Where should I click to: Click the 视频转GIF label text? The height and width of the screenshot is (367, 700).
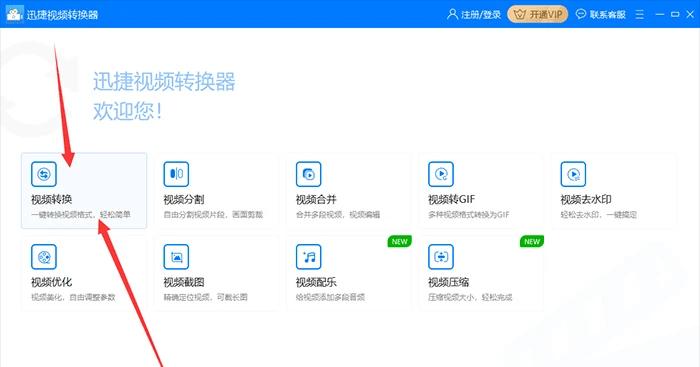pyautogui.click(x=451, y=200)
